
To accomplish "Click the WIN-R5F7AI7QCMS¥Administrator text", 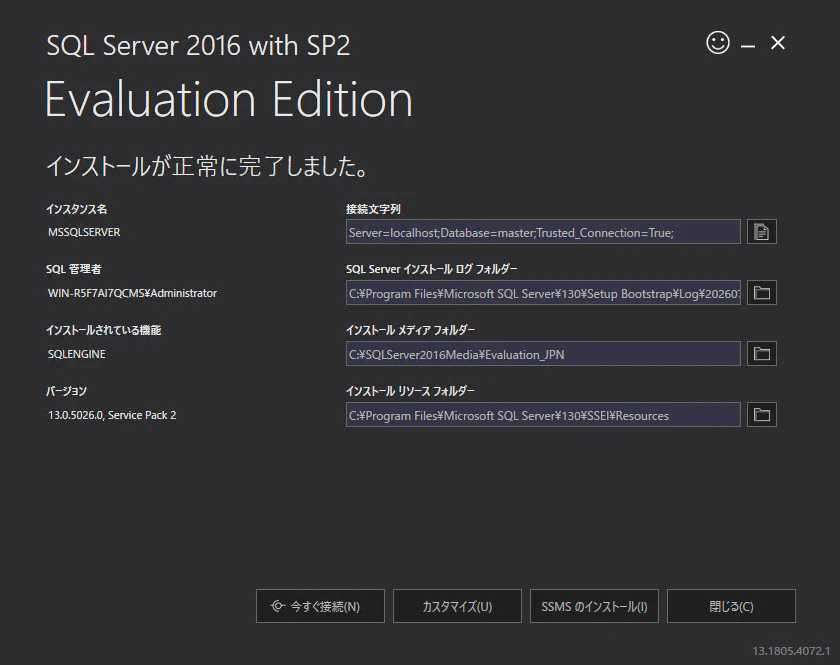I will coord(132,293).
